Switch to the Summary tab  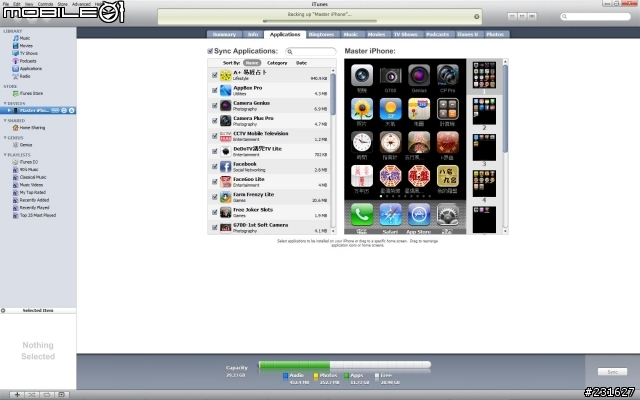(224, 35)
